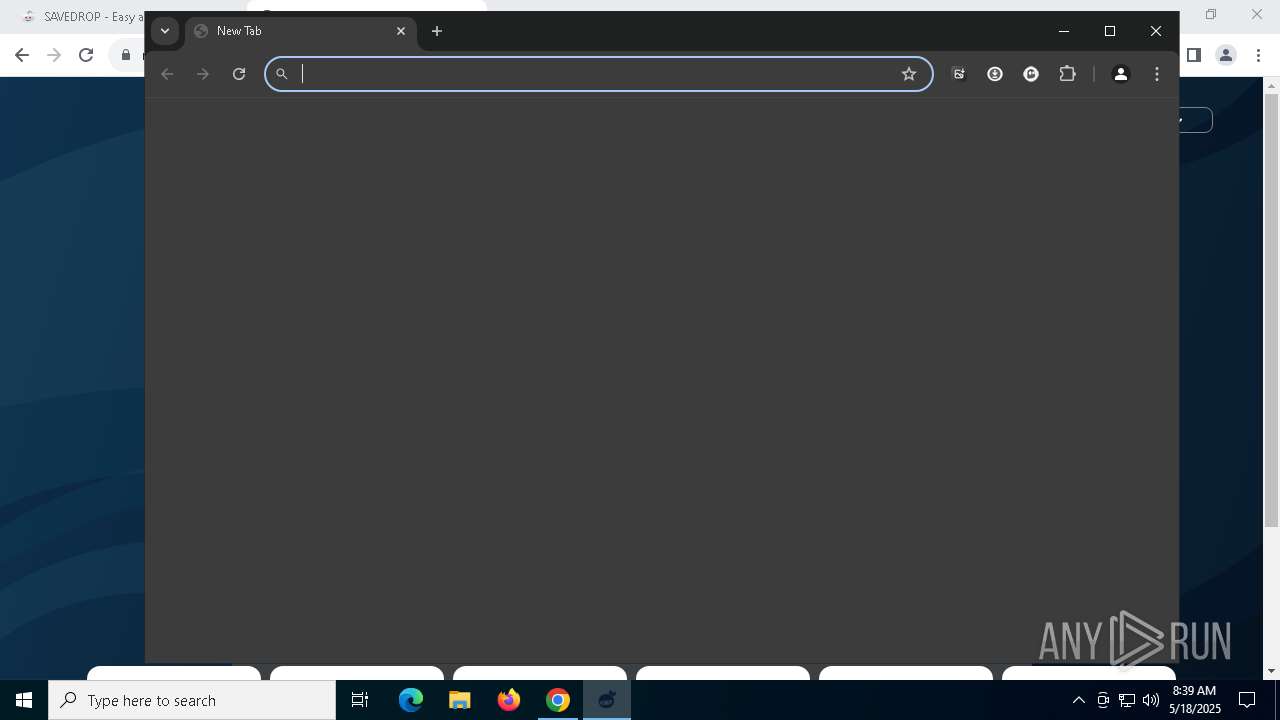Open the notification center icon
1280x720 pixels.
[x=1247, y=700]
